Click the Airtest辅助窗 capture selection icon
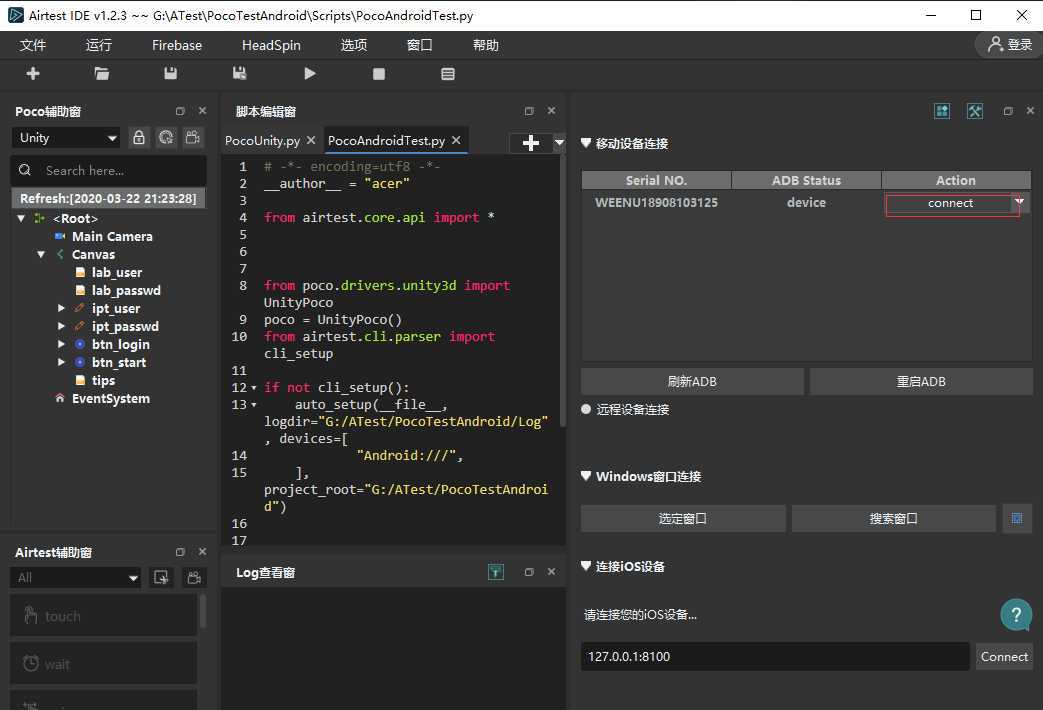 [x=161, y=578]
